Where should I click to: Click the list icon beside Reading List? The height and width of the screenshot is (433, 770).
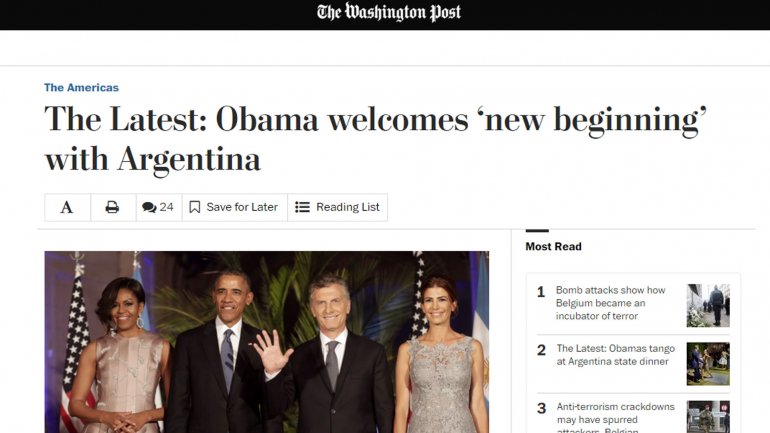(302, 207)
